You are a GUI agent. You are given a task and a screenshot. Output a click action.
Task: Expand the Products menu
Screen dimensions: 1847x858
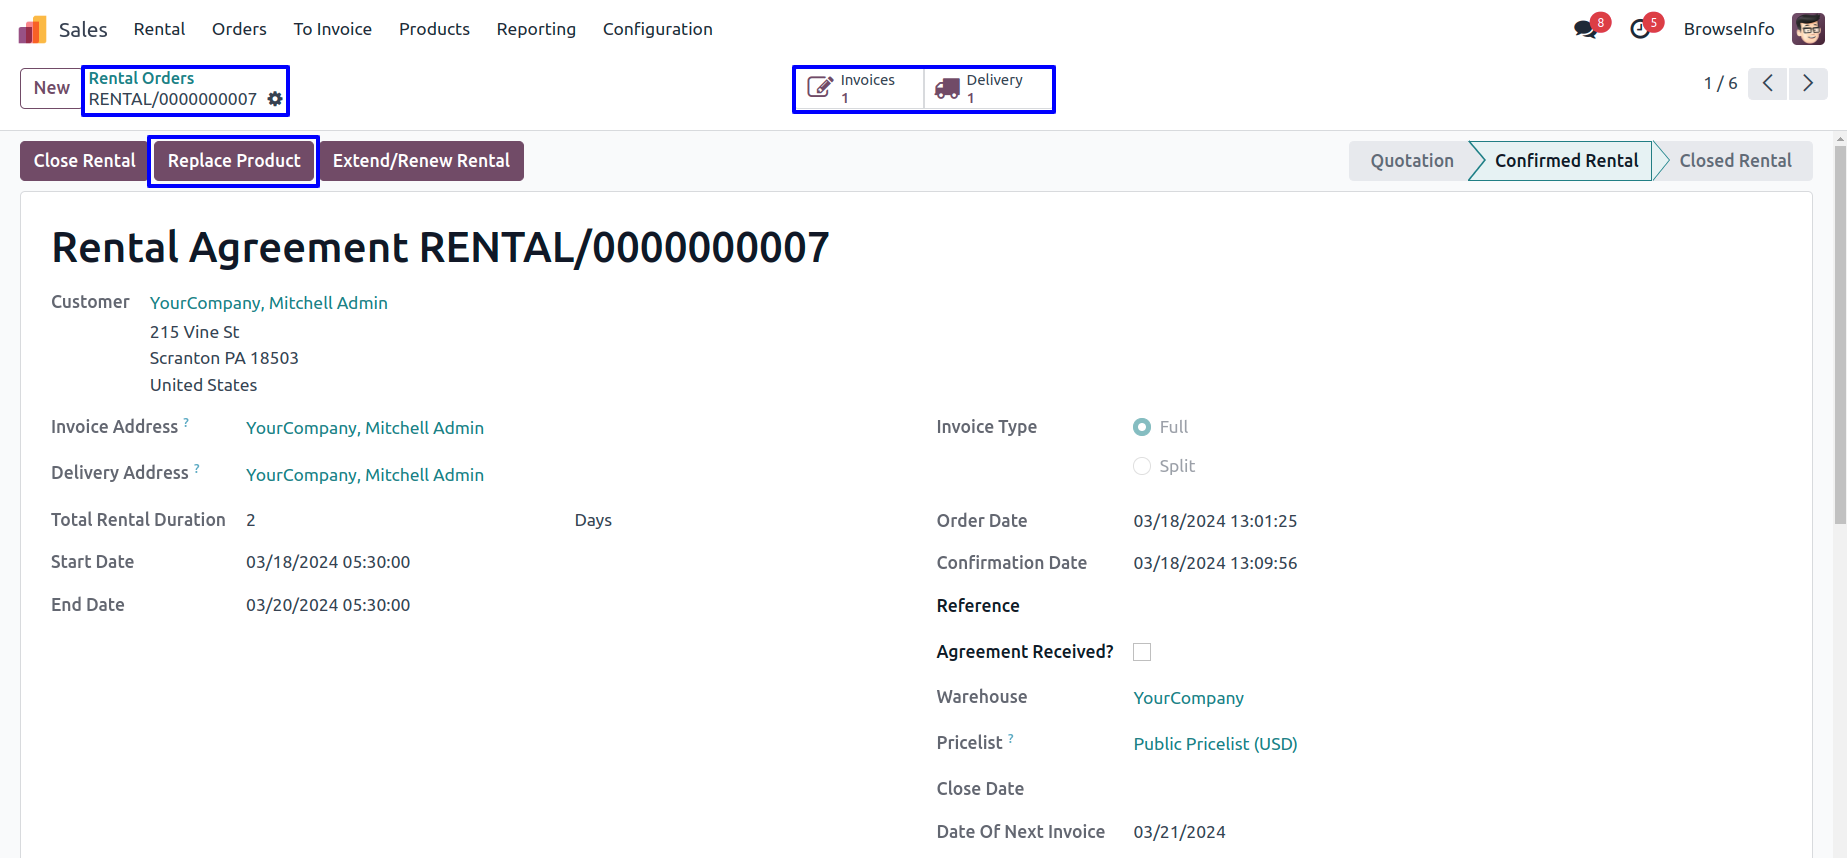(434, 29)
